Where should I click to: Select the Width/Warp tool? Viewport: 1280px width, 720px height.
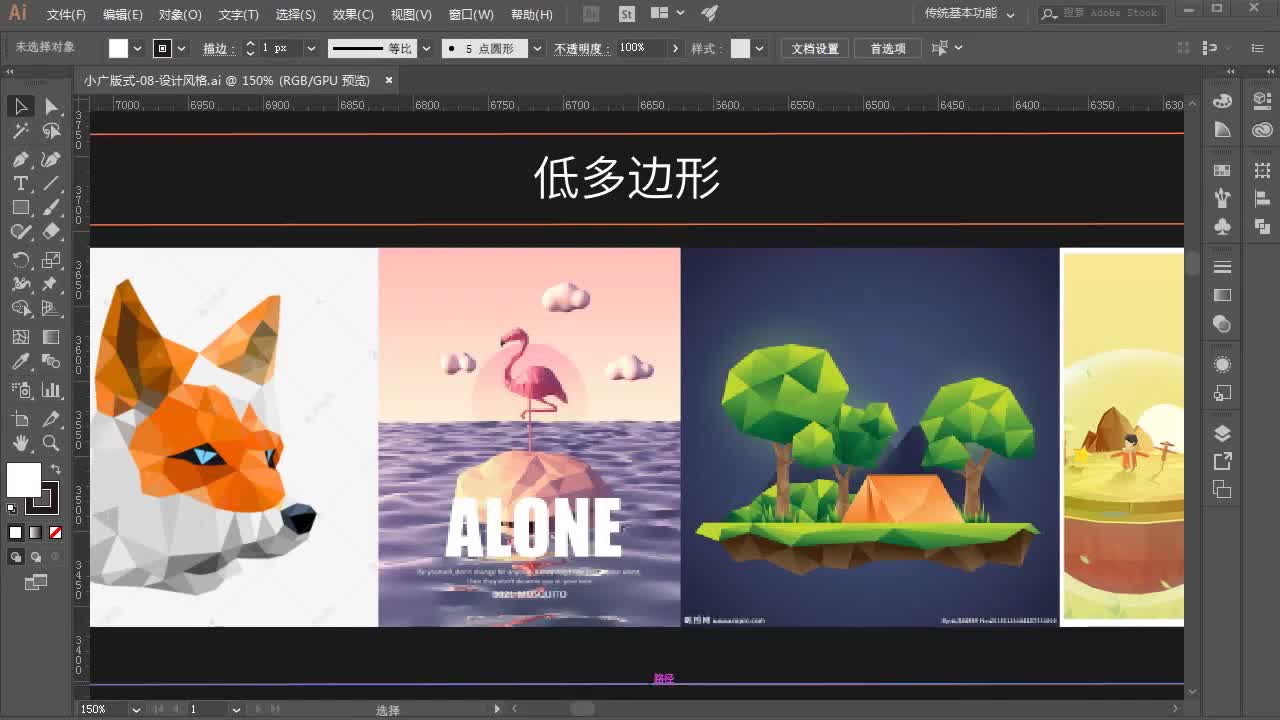(x=20, y=284)
